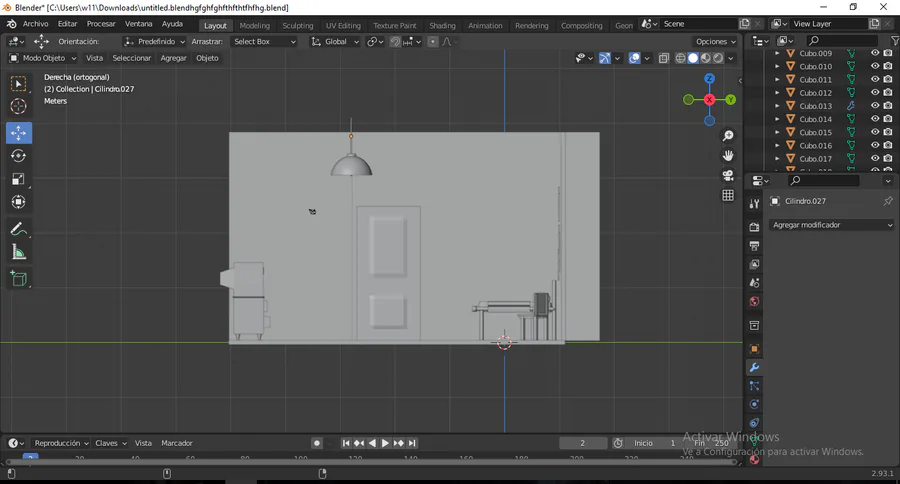Select the Measure tool
The width and height of the screenshot is (900, 484).
coord(18,252)
